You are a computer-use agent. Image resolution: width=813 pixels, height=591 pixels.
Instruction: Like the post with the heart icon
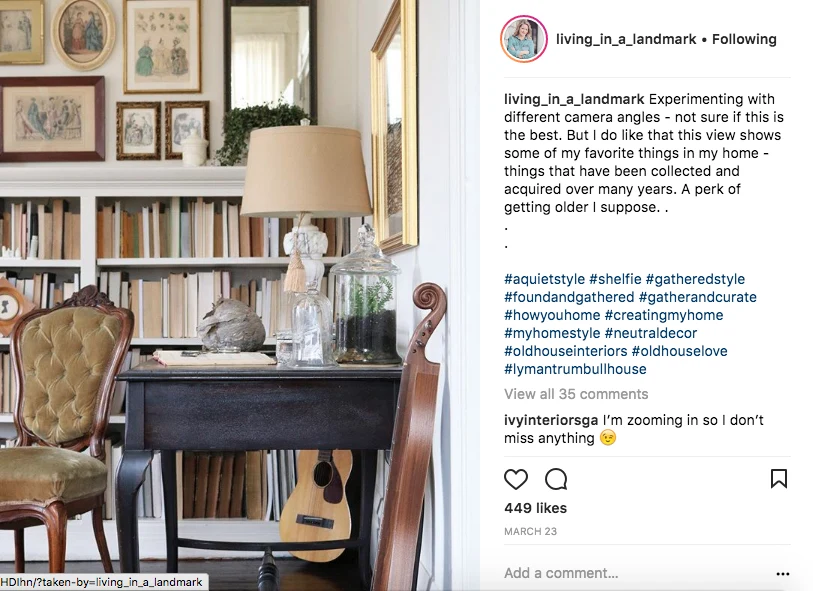(516, 479)
